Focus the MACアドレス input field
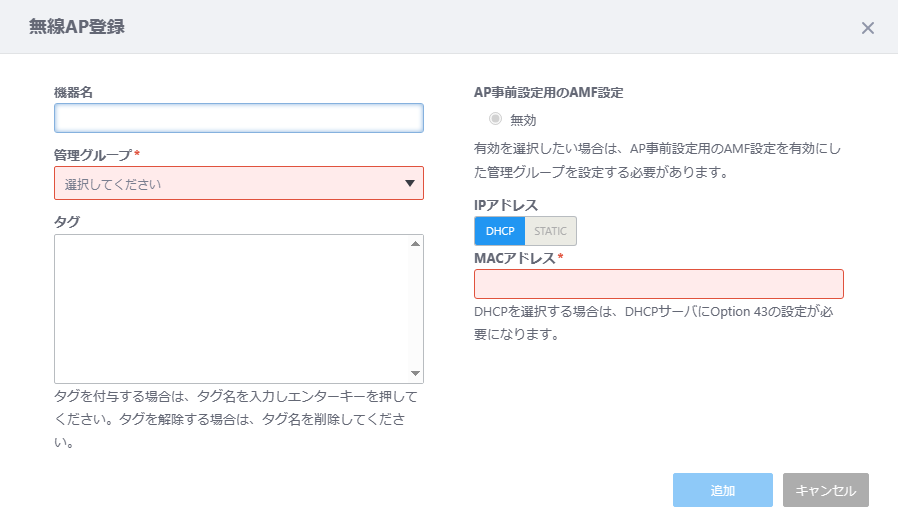Screen dimensions: 898x526 point(659,284)
